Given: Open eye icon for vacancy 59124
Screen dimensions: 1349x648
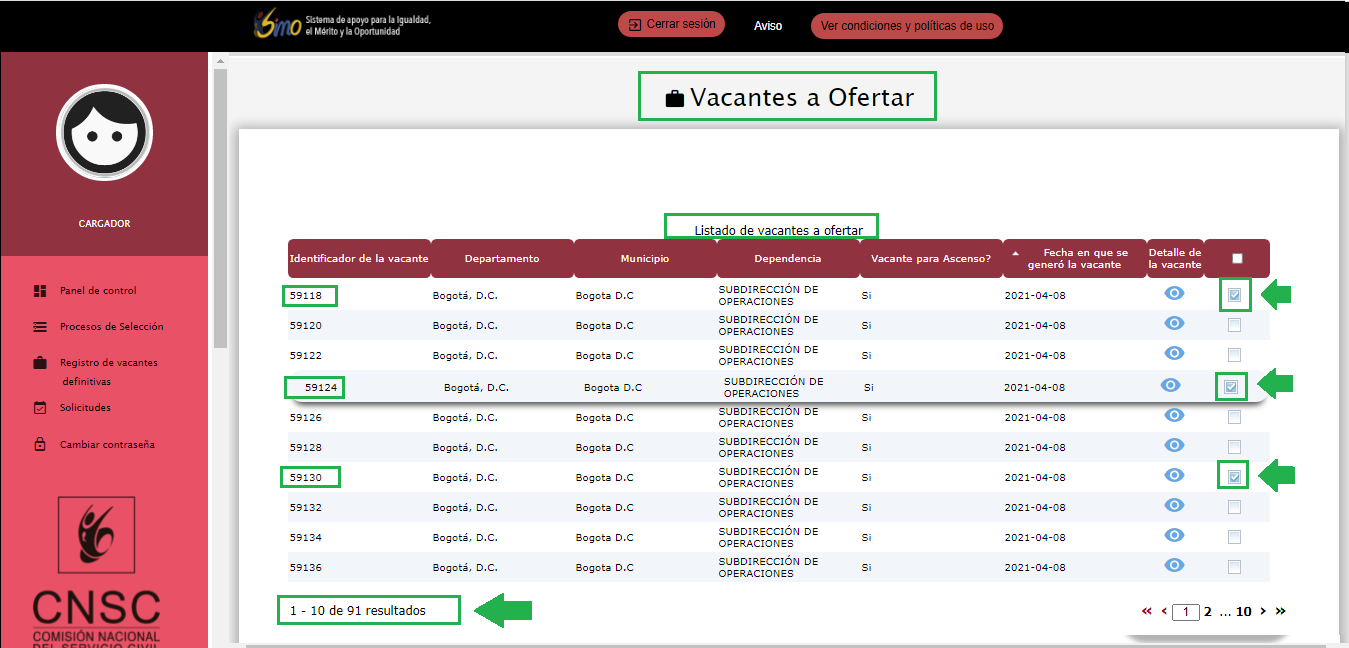Looking at the screenshot, I should (1170, 386).
